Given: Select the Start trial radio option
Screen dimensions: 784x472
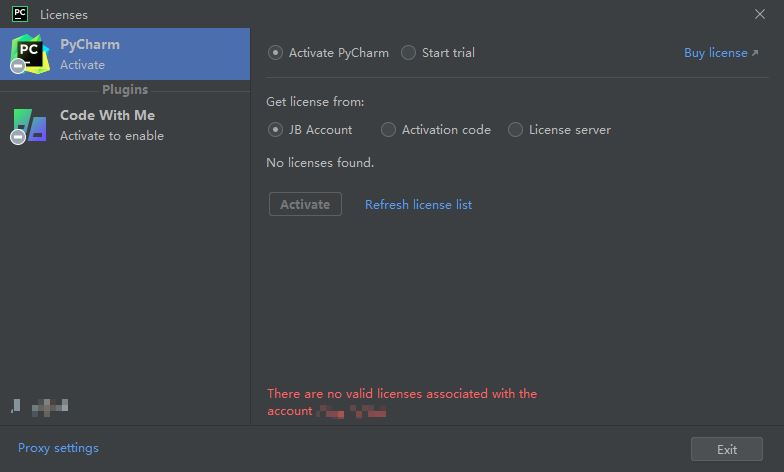Looking at the screenshot, I should pyautogui.click(x=408, y=52).
